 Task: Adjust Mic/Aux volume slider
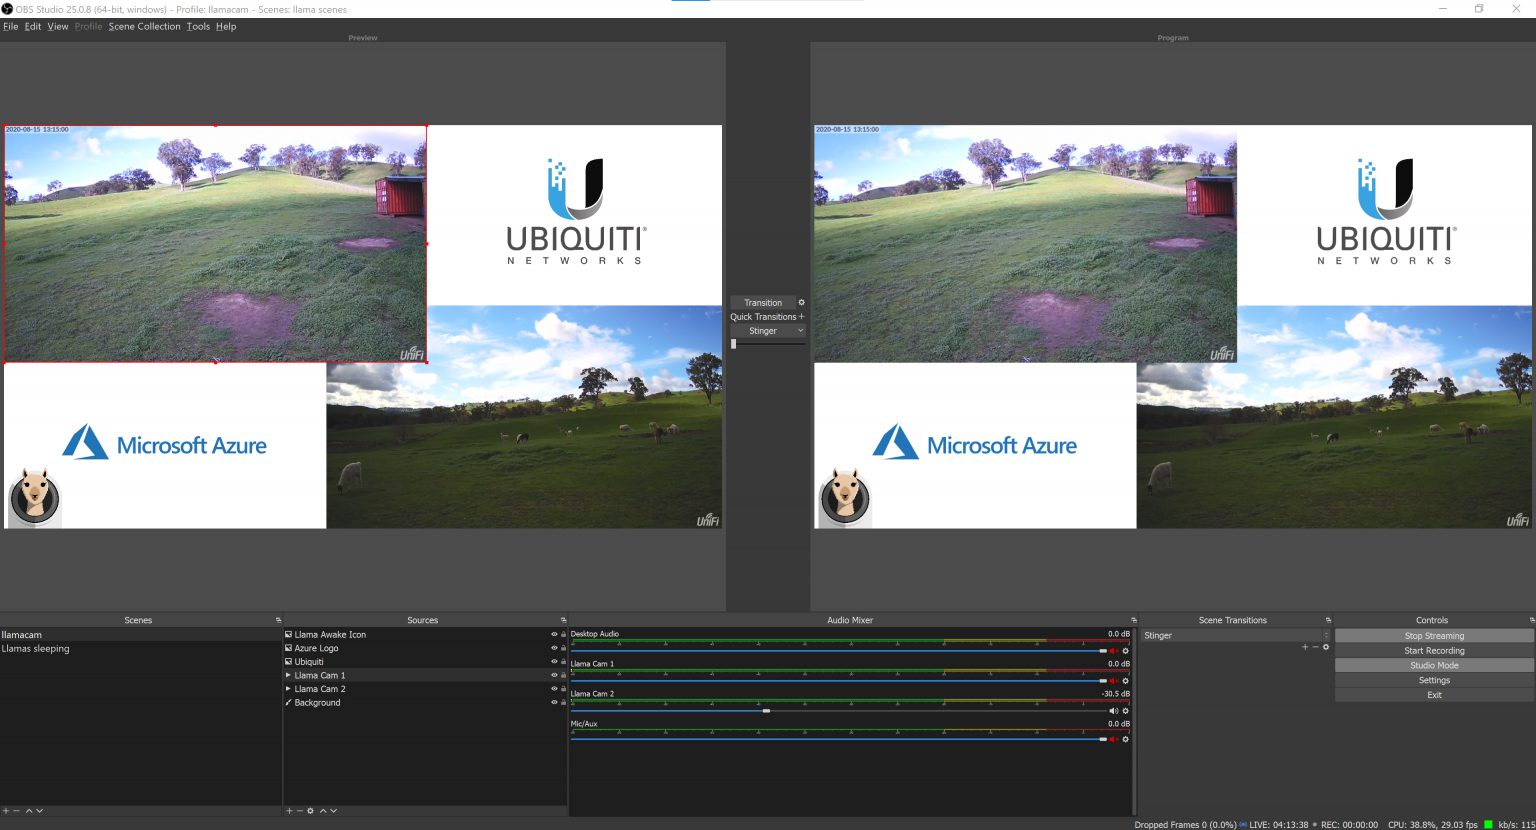click(x=840, y=740)
